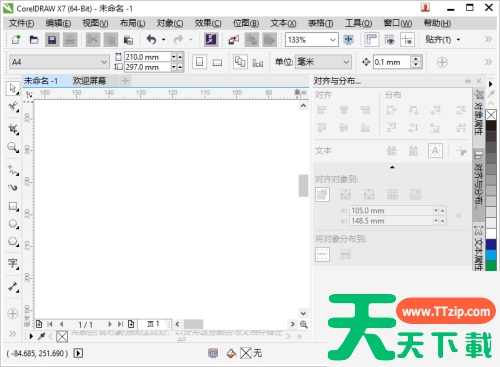500x367 pixels.
Task: Expand toolbox overflow chevrons
Action: [x=12, y=333]
